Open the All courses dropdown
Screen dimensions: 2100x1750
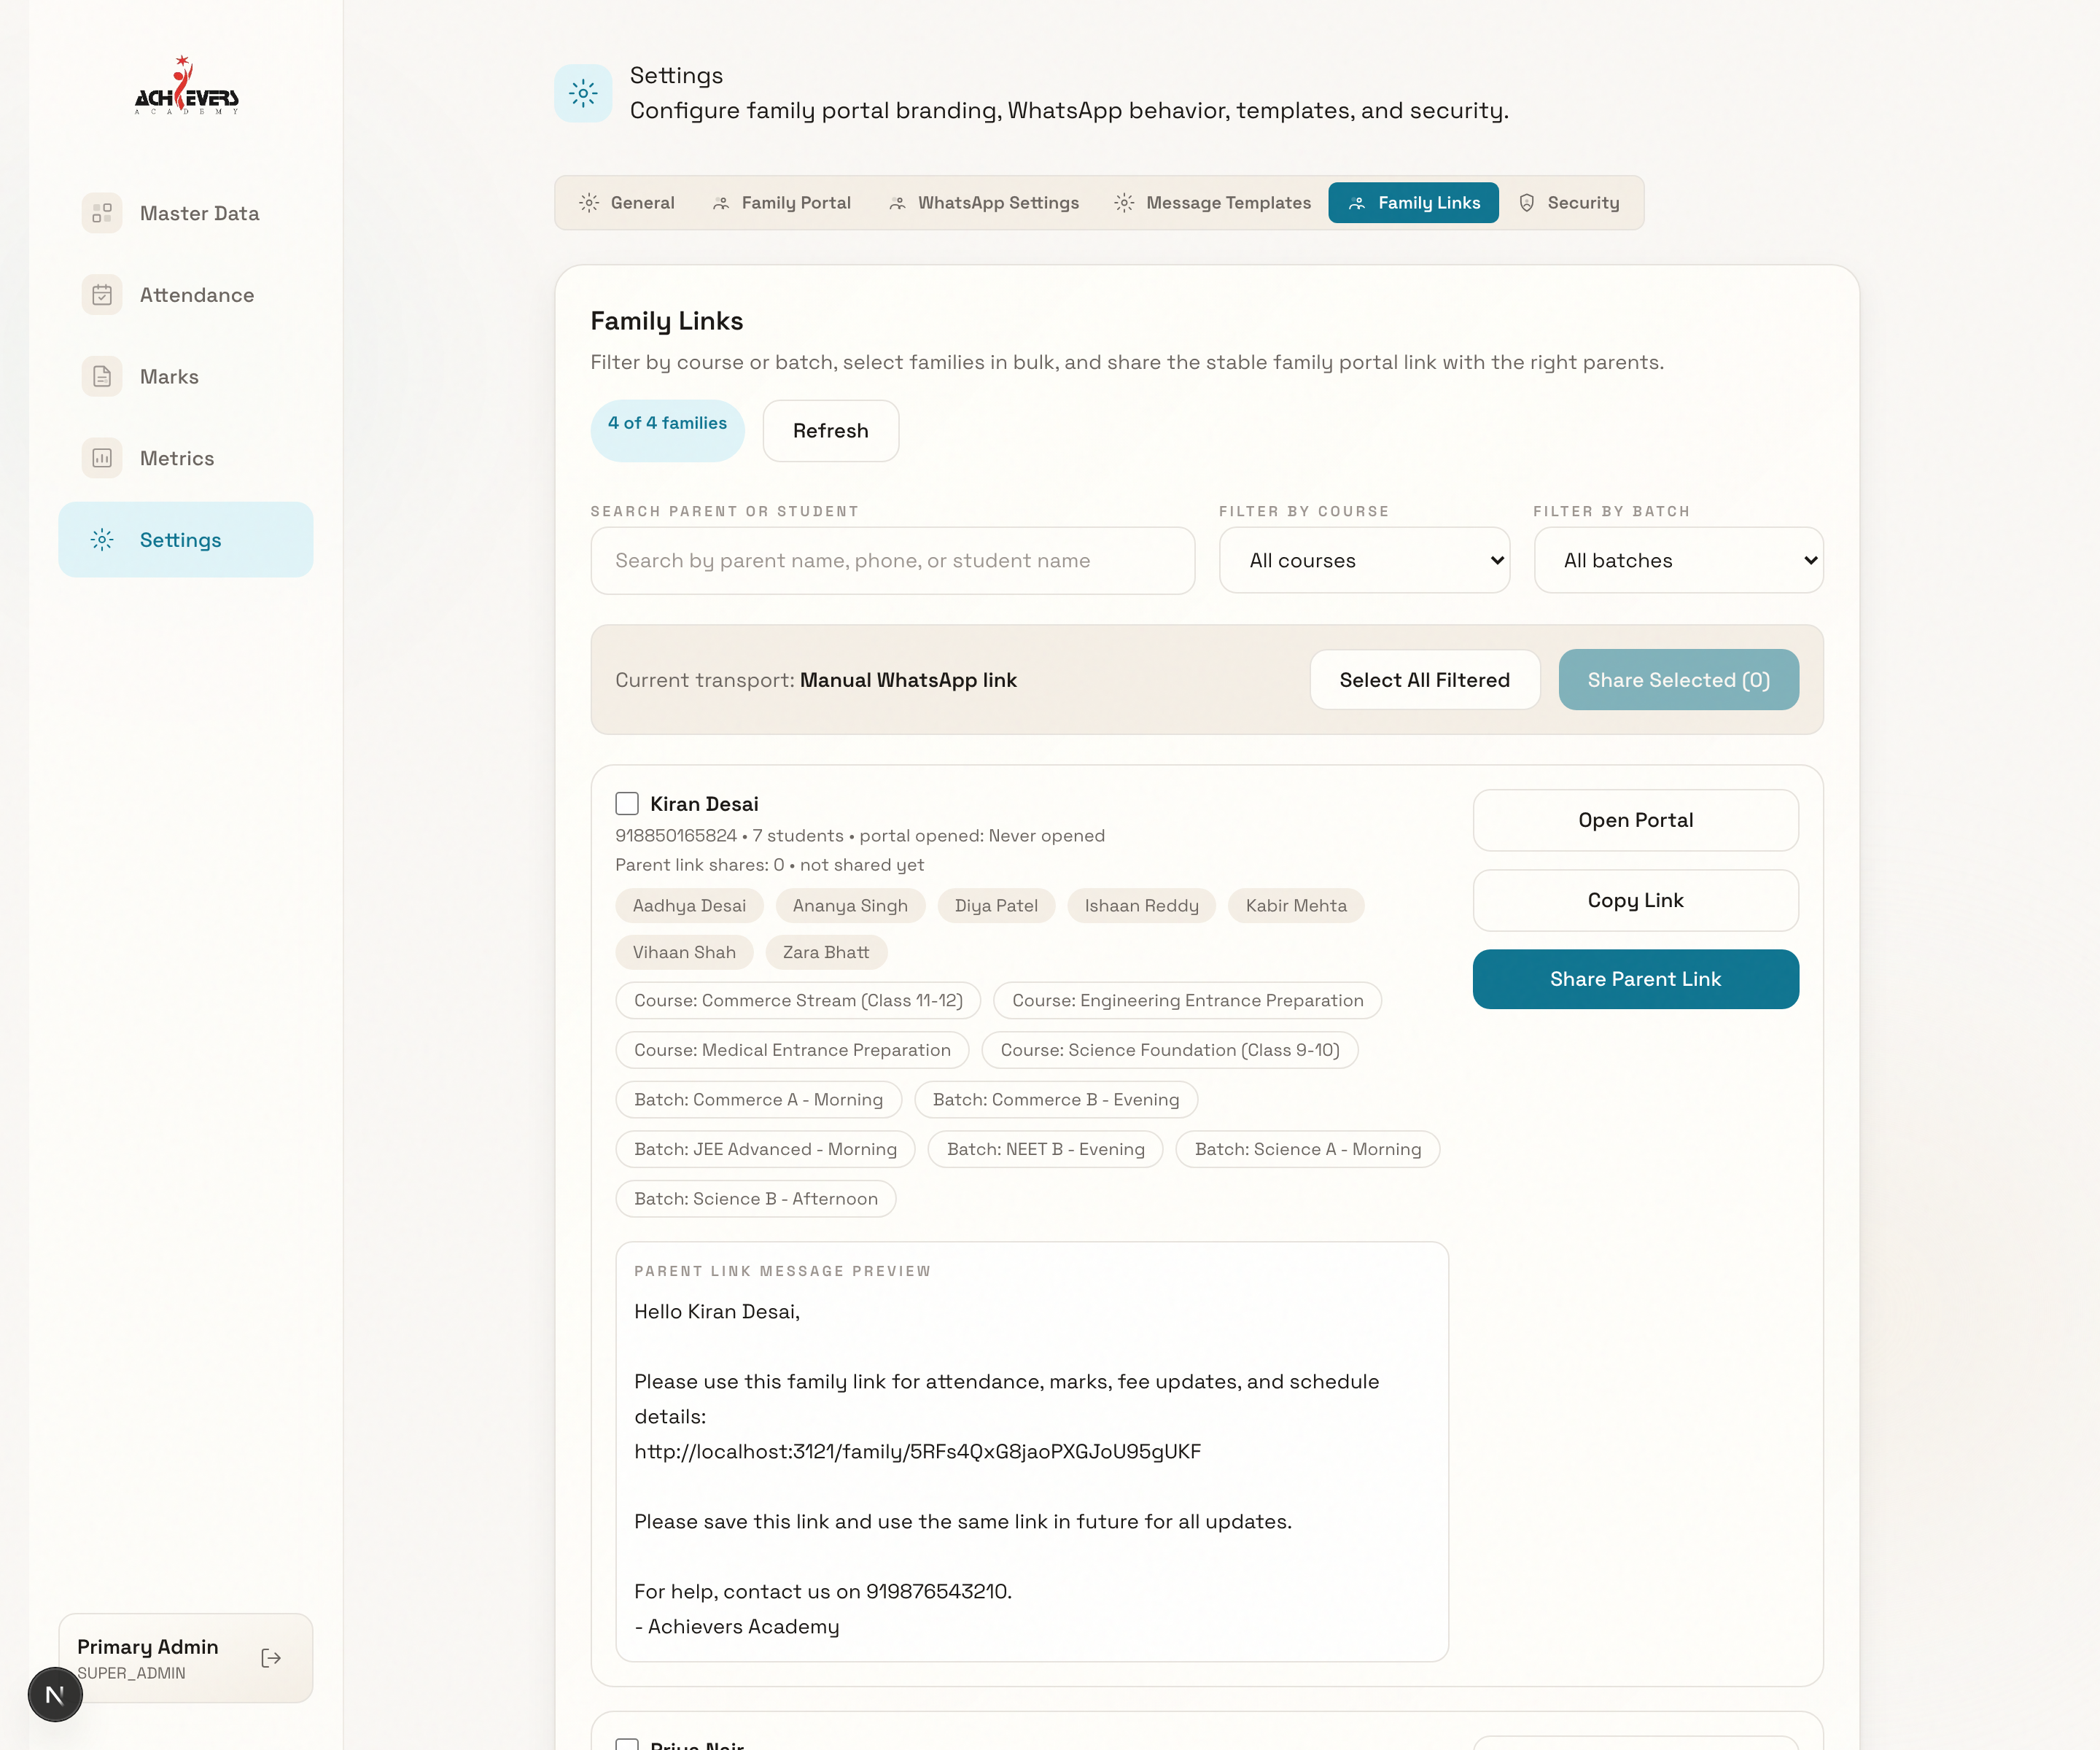(1364, 560)
